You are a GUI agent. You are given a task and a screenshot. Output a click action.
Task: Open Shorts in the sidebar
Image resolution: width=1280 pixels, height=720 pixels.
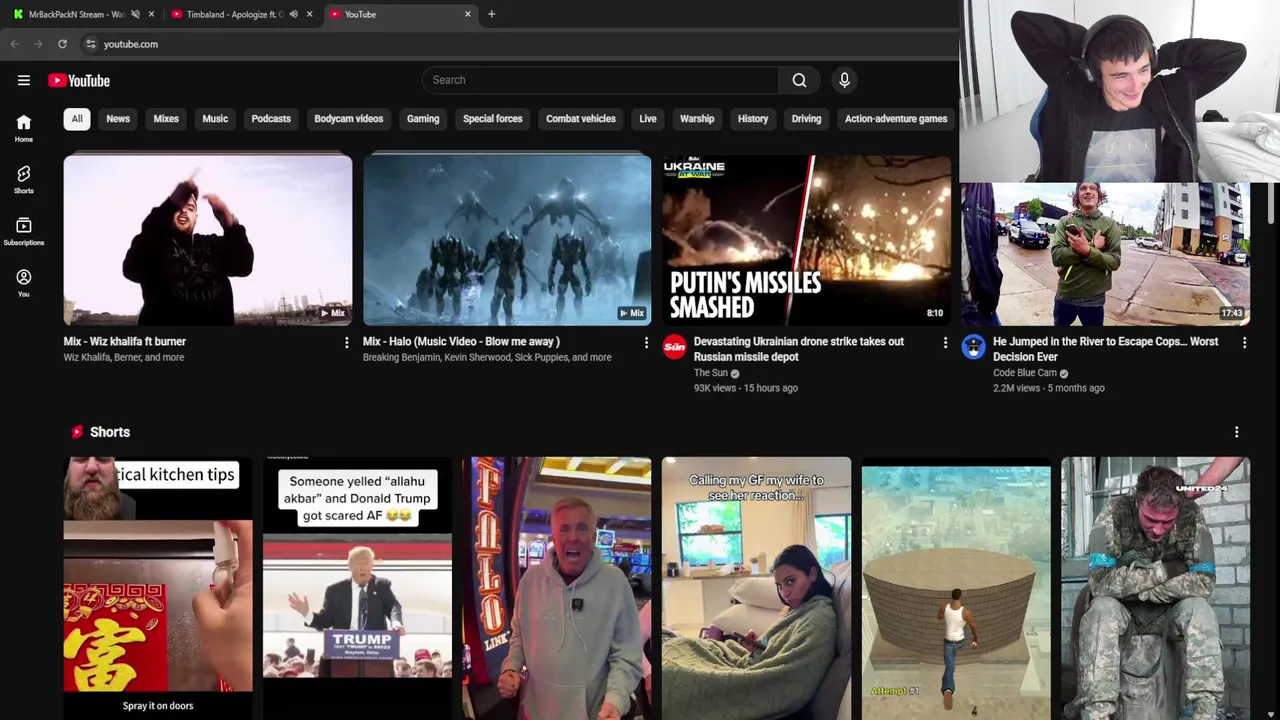tap(24, 179)
